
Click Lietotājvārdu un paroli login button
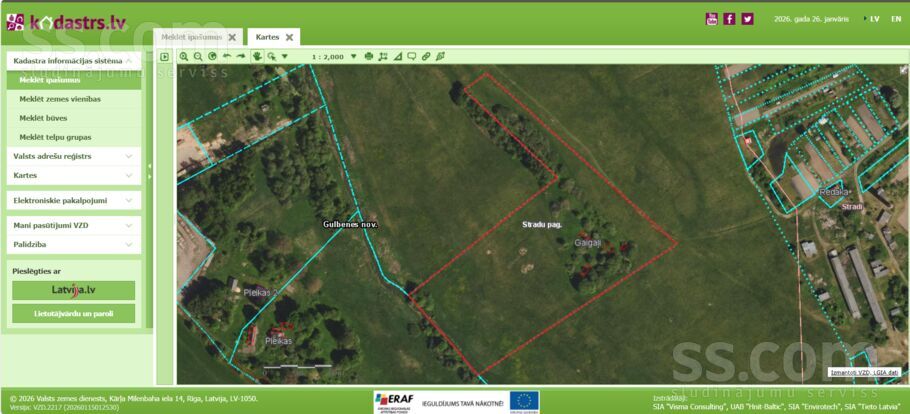(x=74, y=314)
